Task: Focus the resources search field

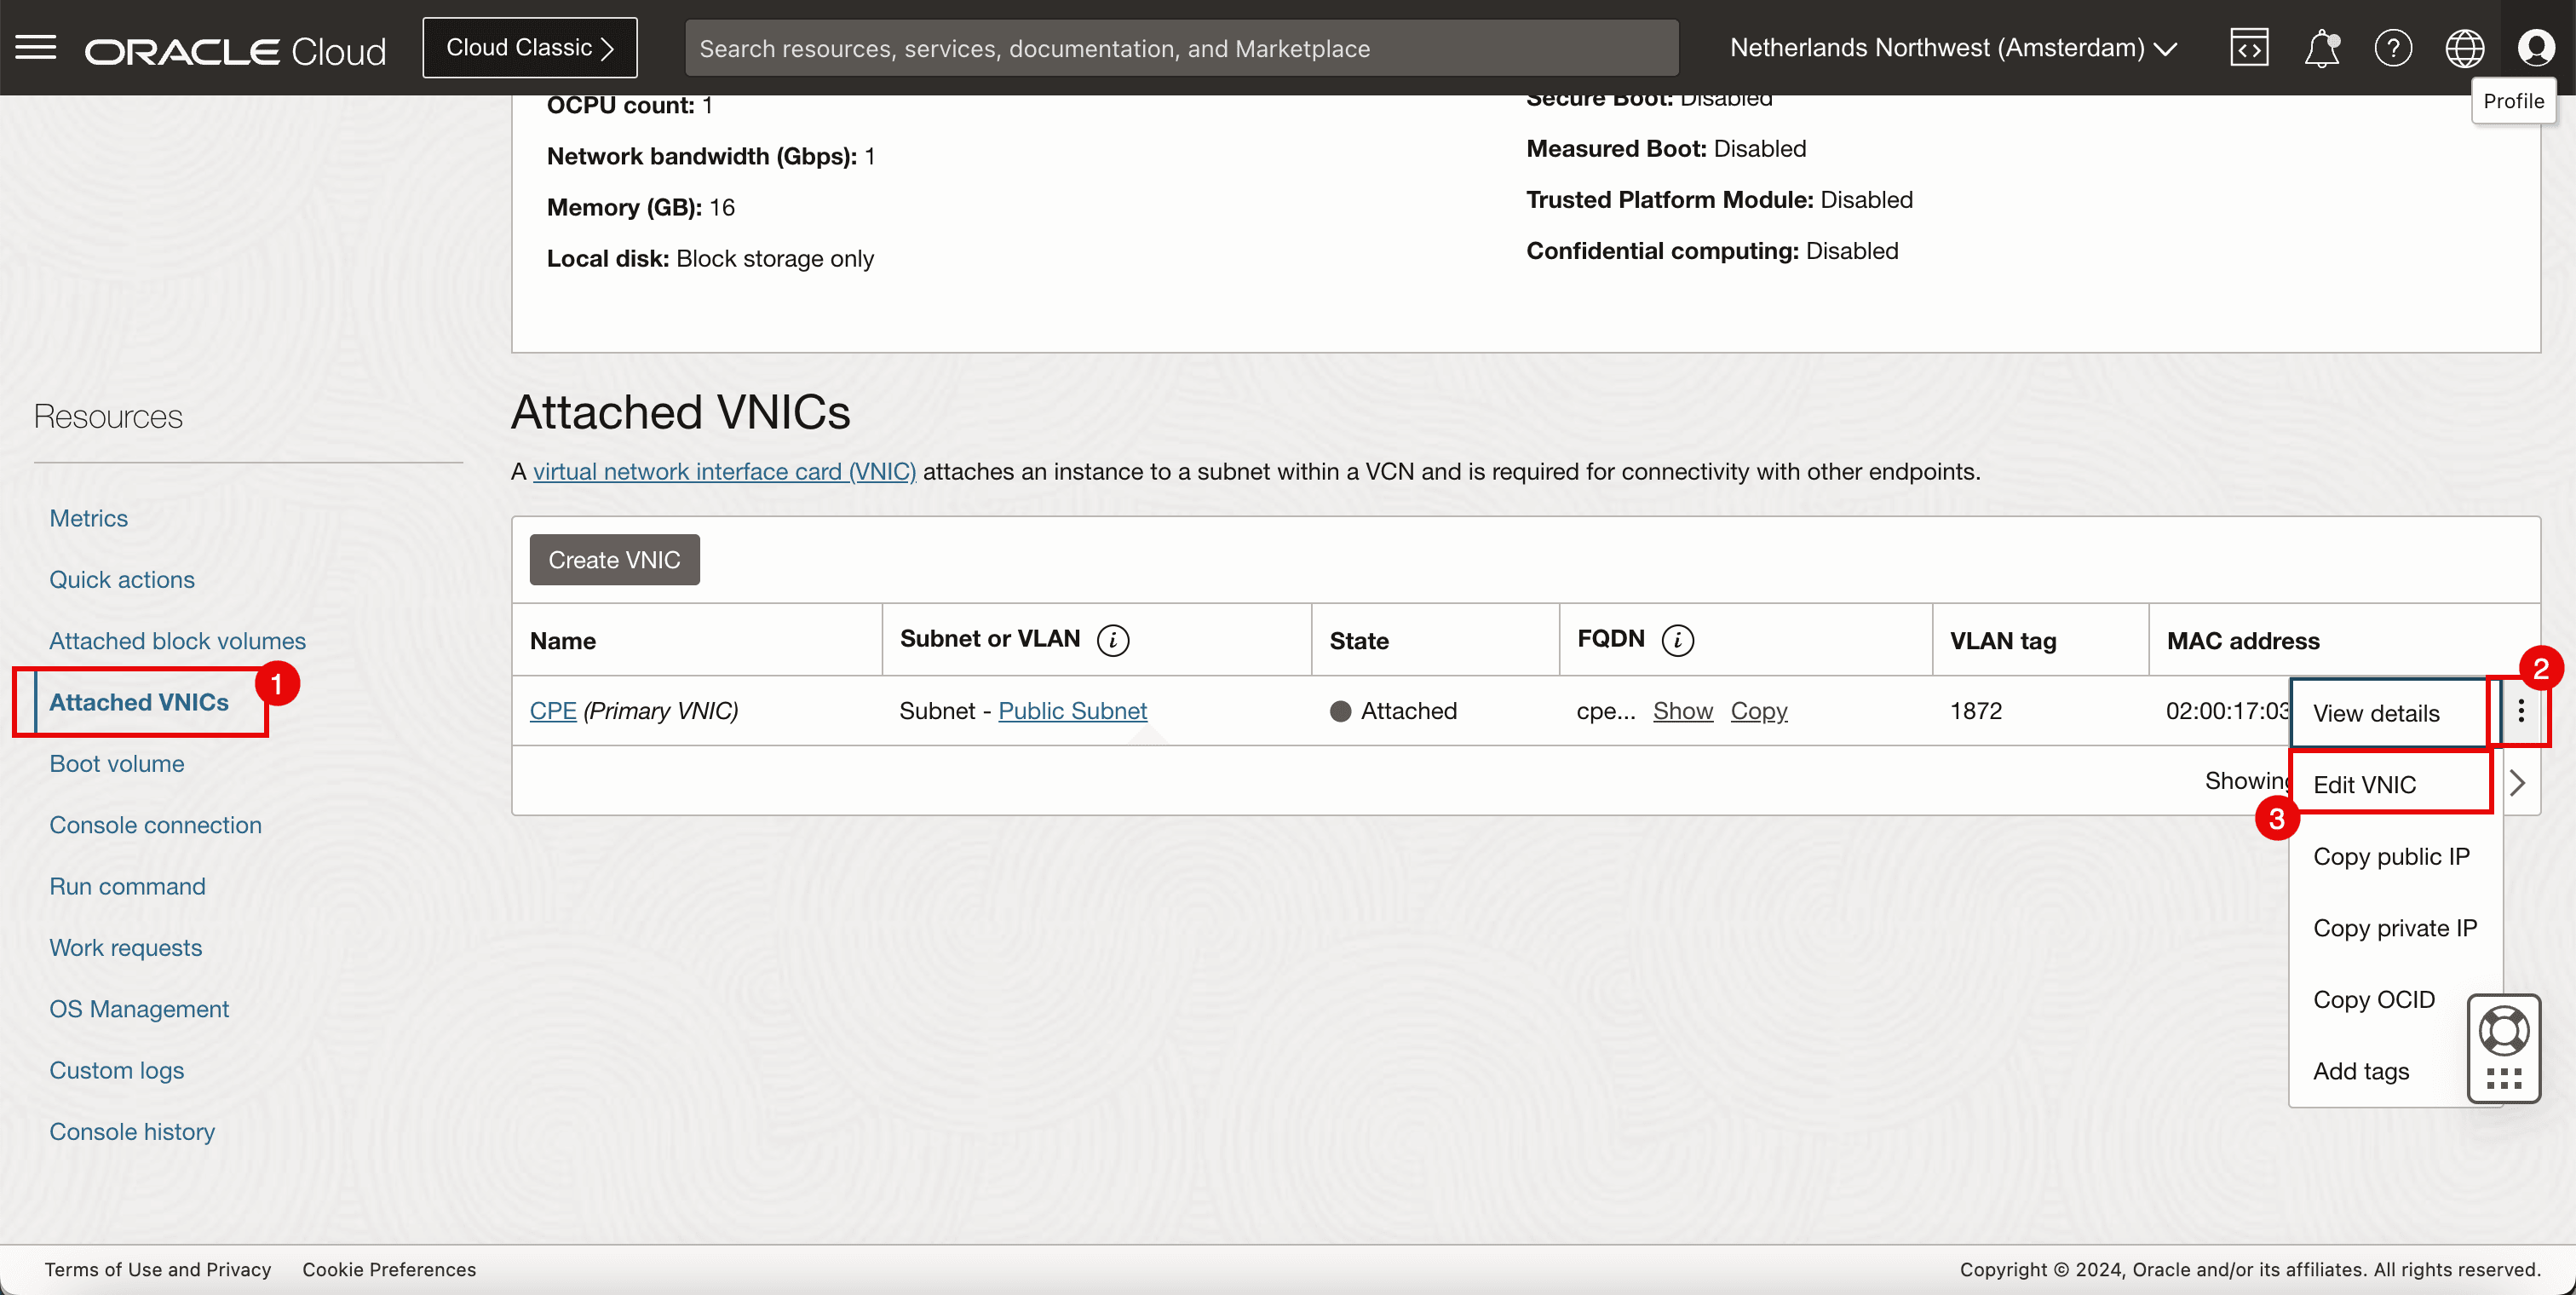Action: pos(1180,48)
